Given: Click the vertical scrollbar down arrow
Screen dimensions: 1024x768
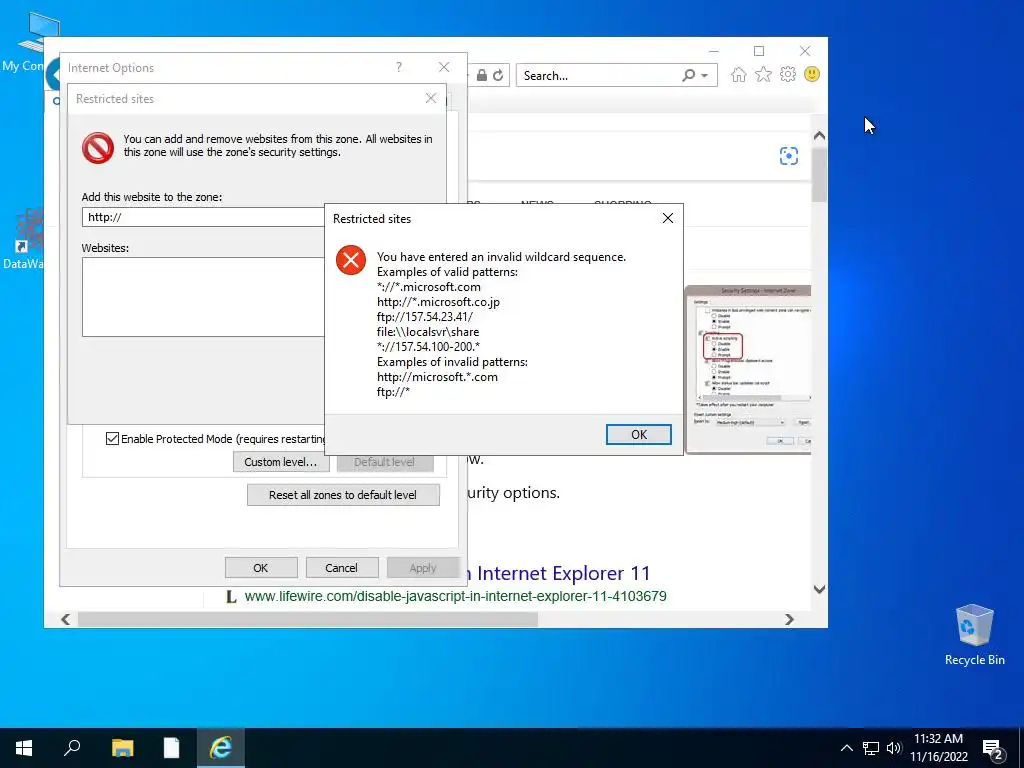Looking at the screenshot, I should [820, 589].
